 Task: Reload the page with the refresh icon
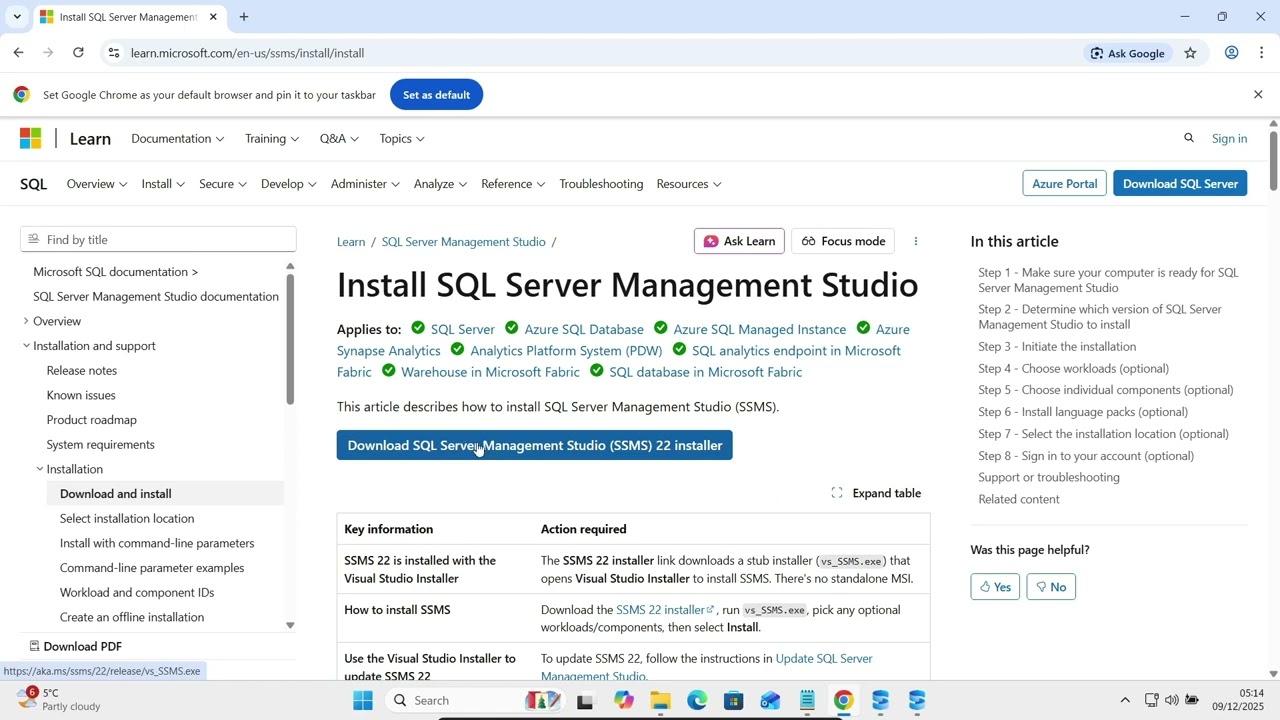click(78, 53)
